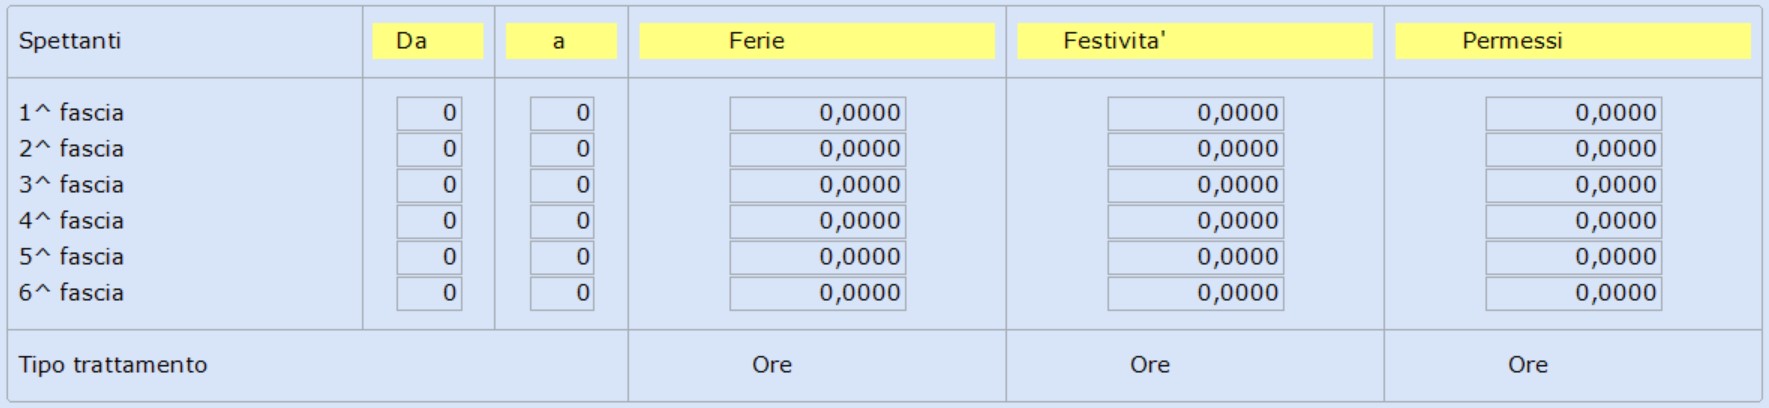The image size is (1769, 408).
Task: Click Ore under the Permessi column
Action: (1528, 365)
